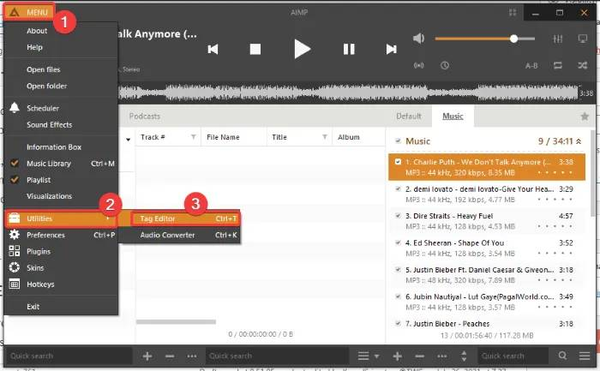The image size is (600, 371).
Task: Open the playlist hamburger dropdown
Action: pyautogui.click(x=368, y=356)
